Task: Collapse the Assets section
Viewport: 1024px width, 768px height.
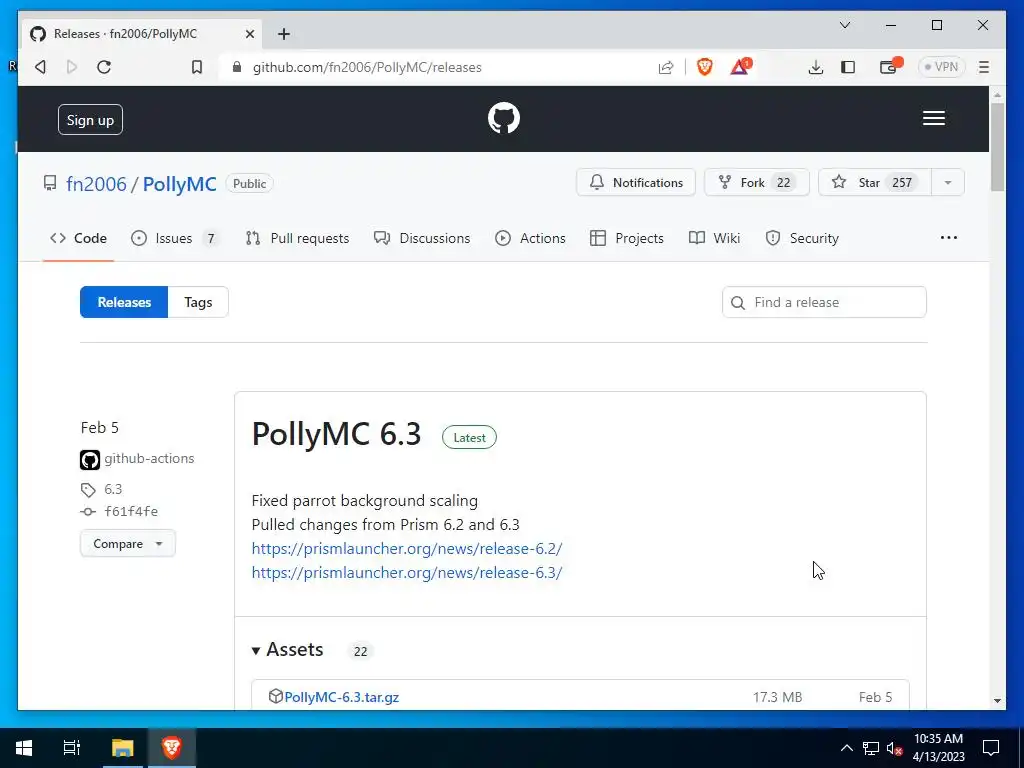Action: tap(287, 650)
